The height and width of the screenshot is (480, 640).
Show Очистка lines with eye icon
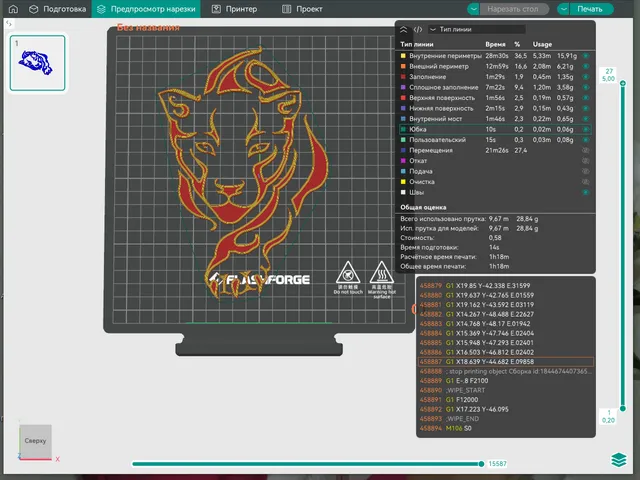(586, 182)
